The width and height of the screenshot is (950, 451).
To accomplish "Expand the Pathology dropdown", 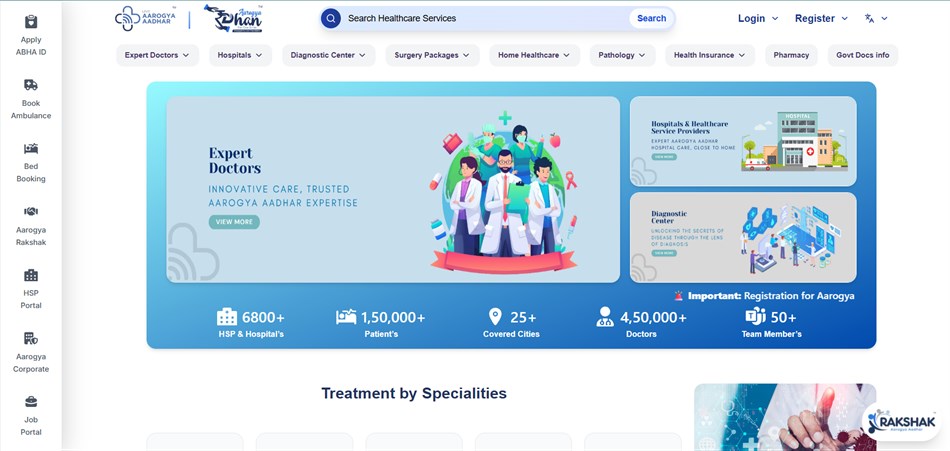I will coord(622,55).
